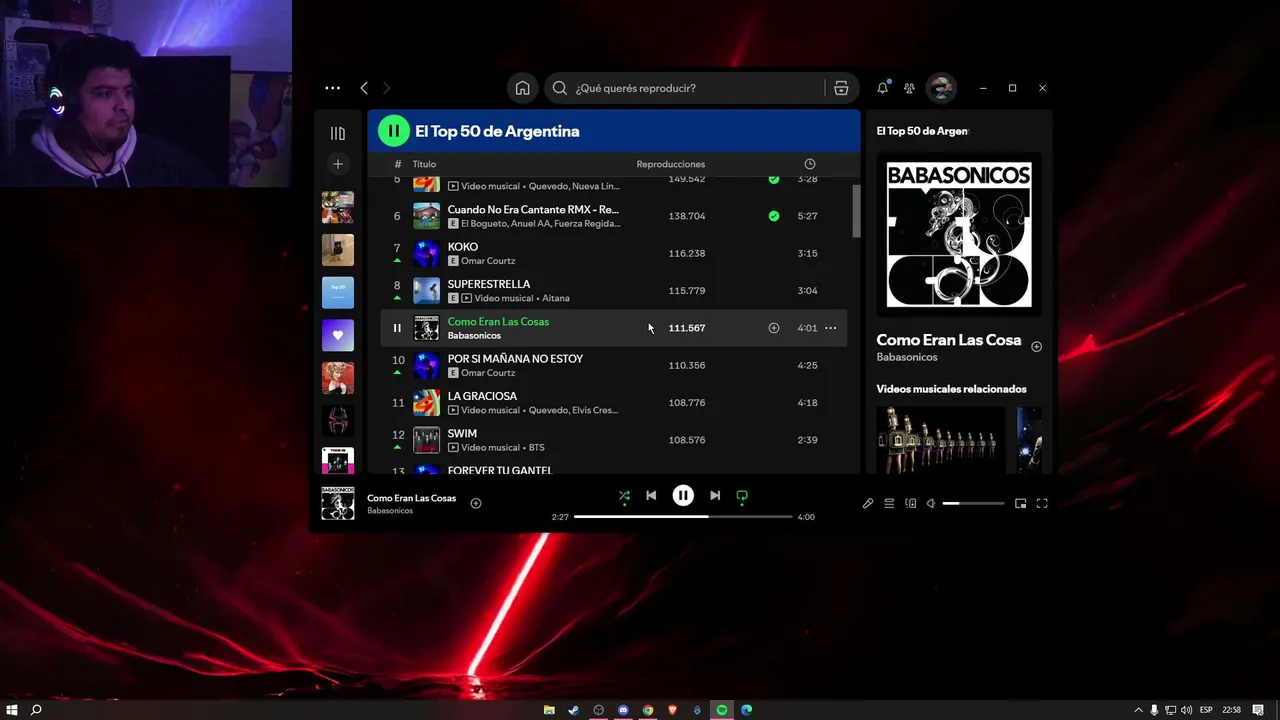Open Omar Courtz artist link under KOKO
Image resolution: width=1280 pixels, height=720 pixels.
point(488,261)
